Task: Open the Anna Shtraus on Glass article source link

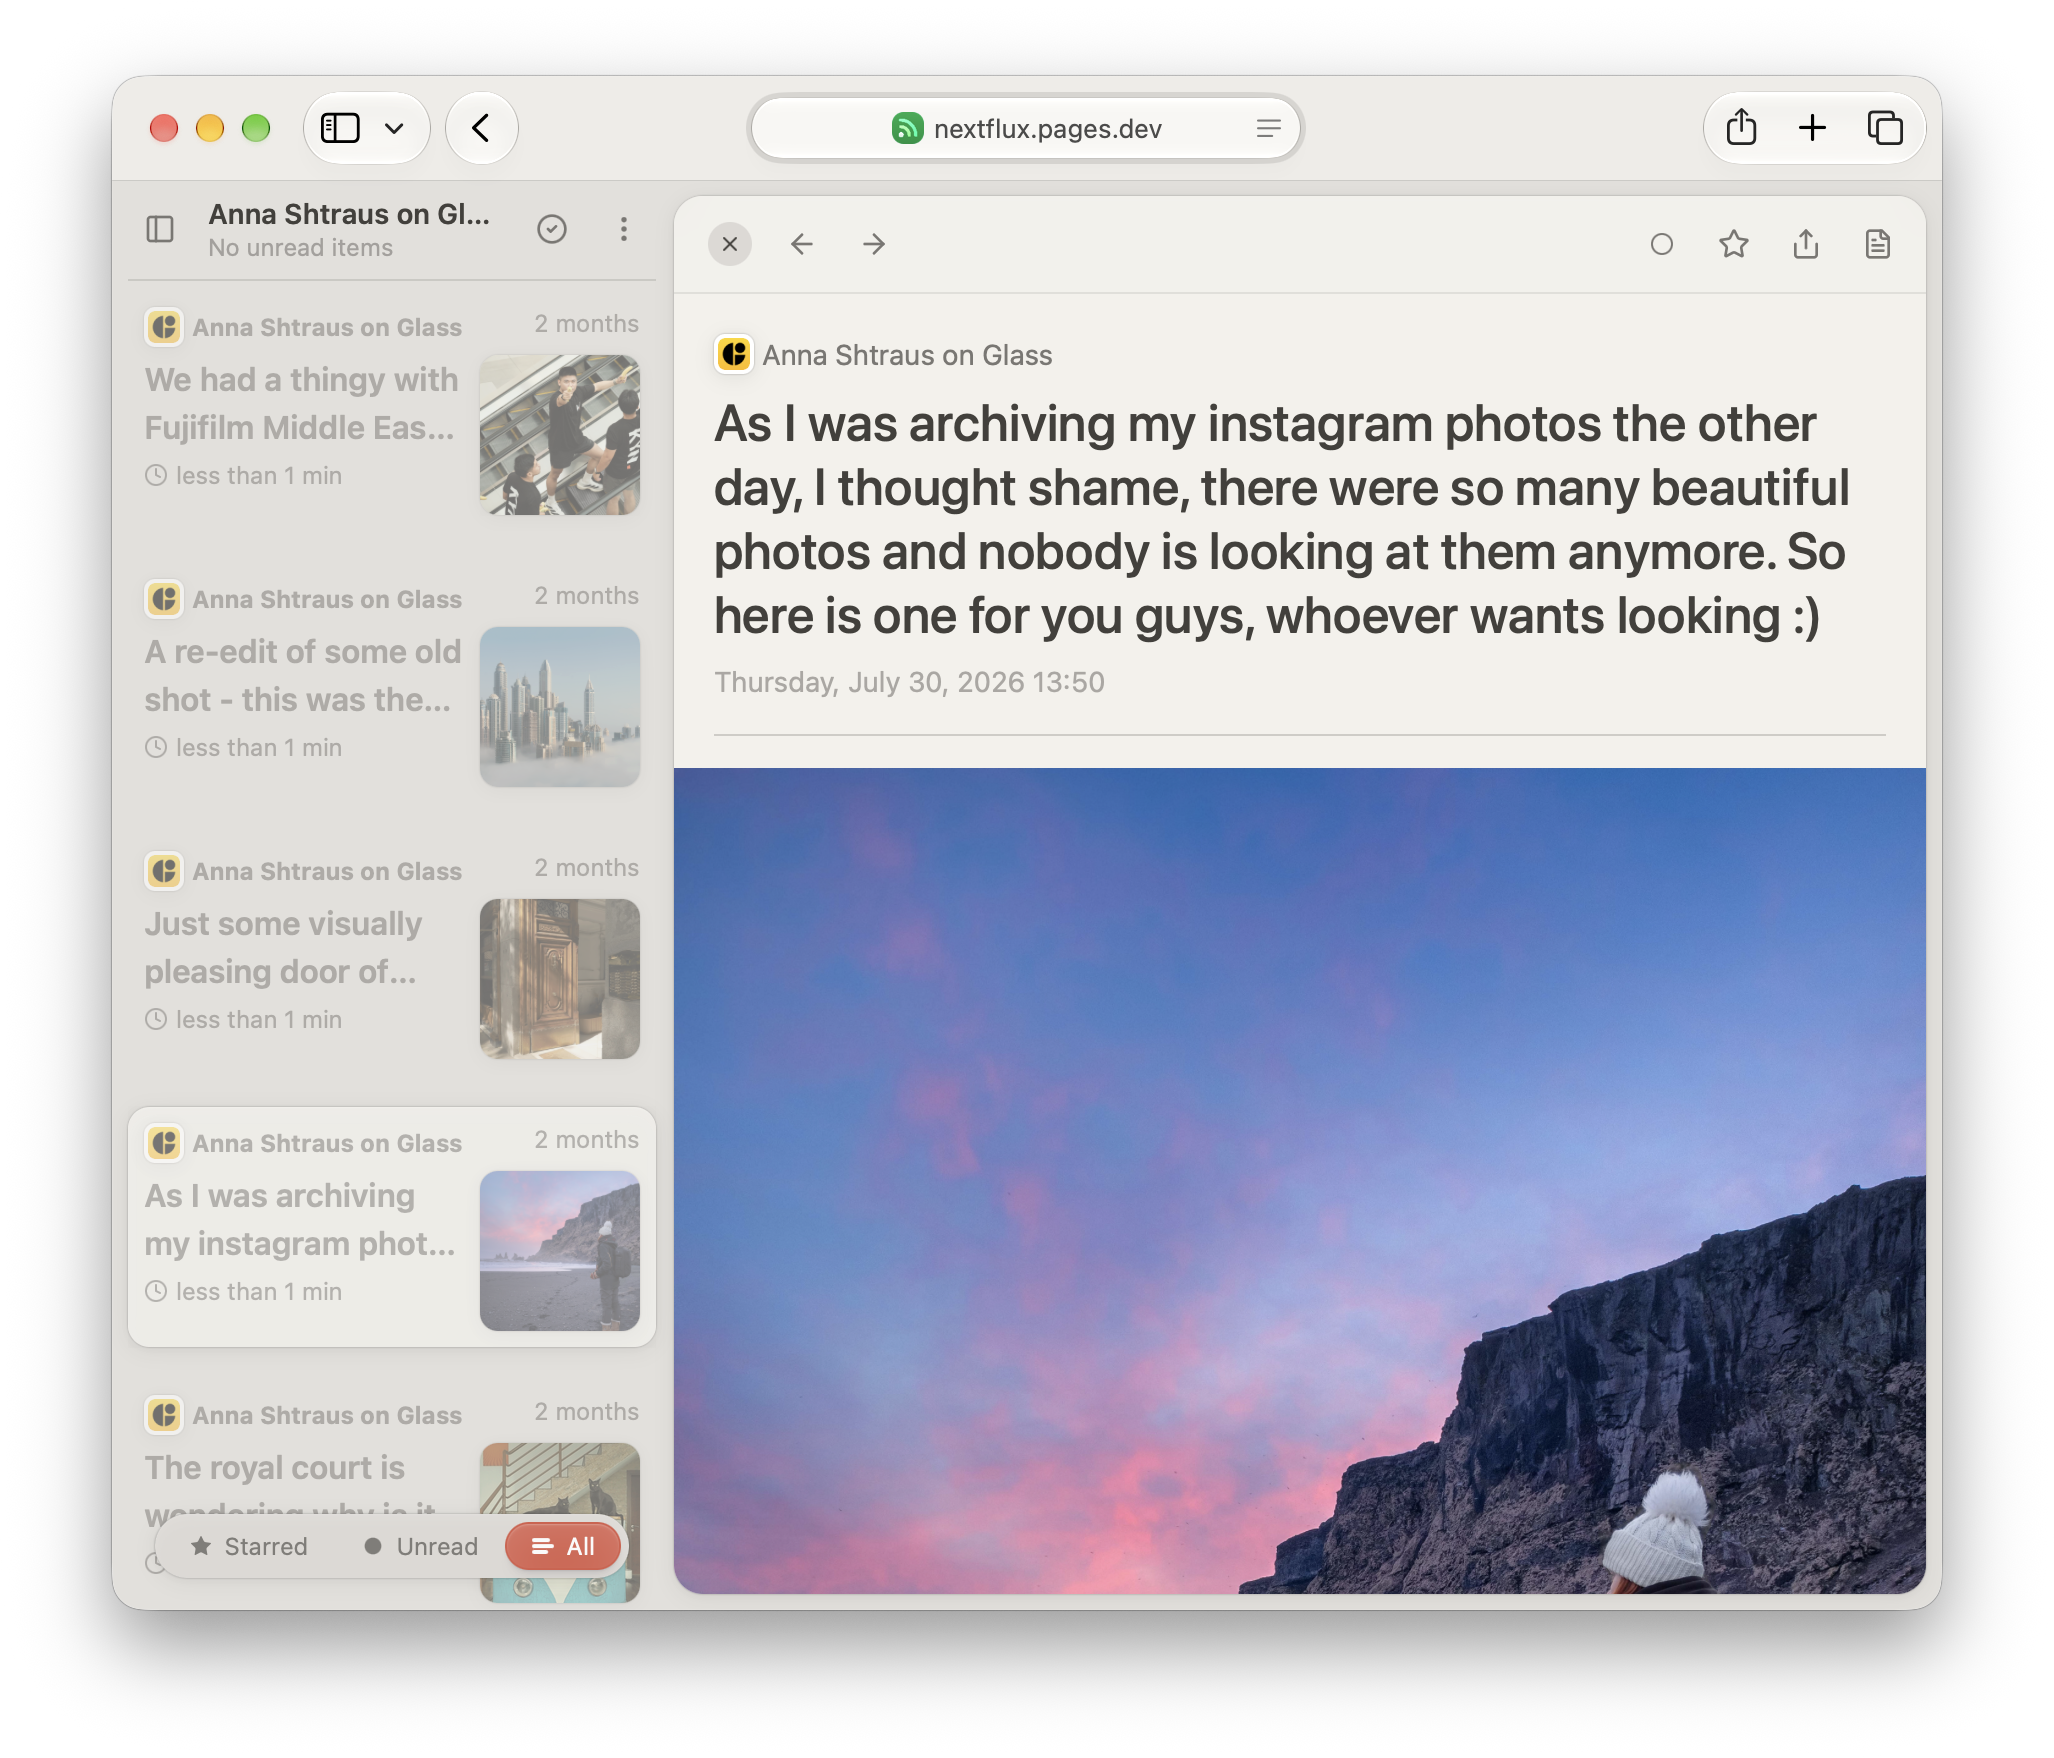Action: tap(907, 355)
